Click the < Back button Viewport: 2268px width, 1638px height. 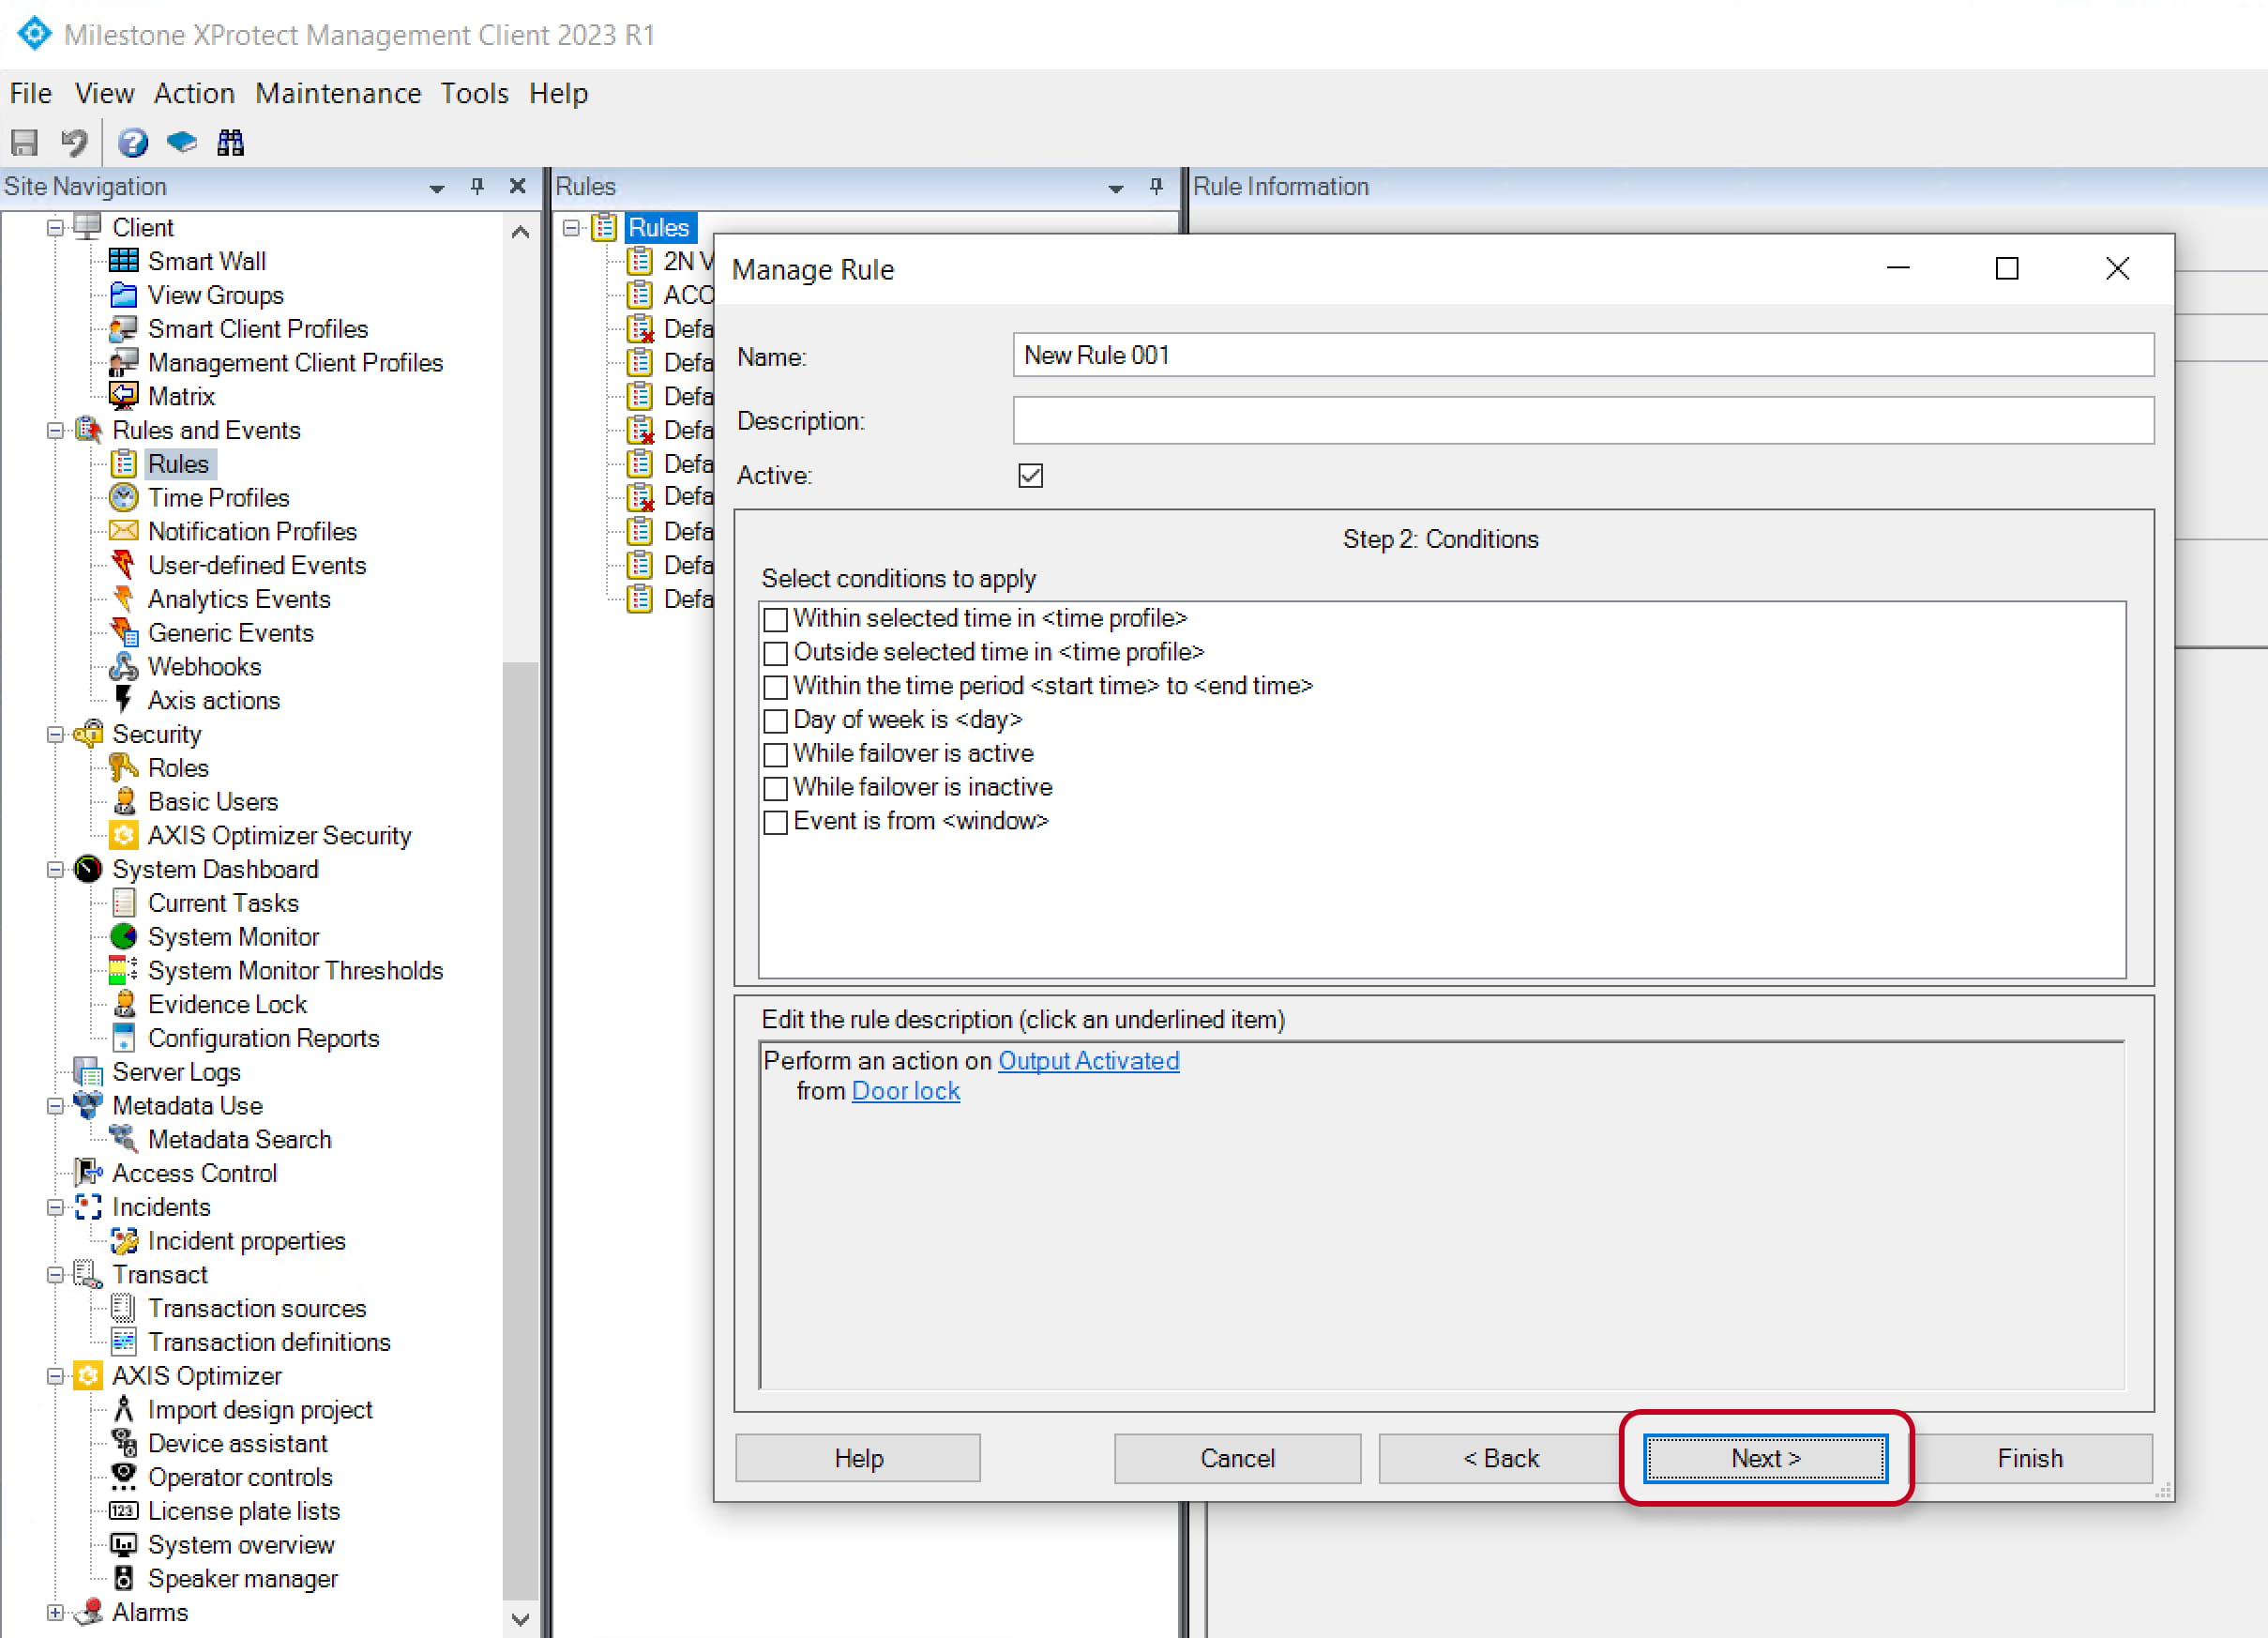[x=1500, y=1458]
